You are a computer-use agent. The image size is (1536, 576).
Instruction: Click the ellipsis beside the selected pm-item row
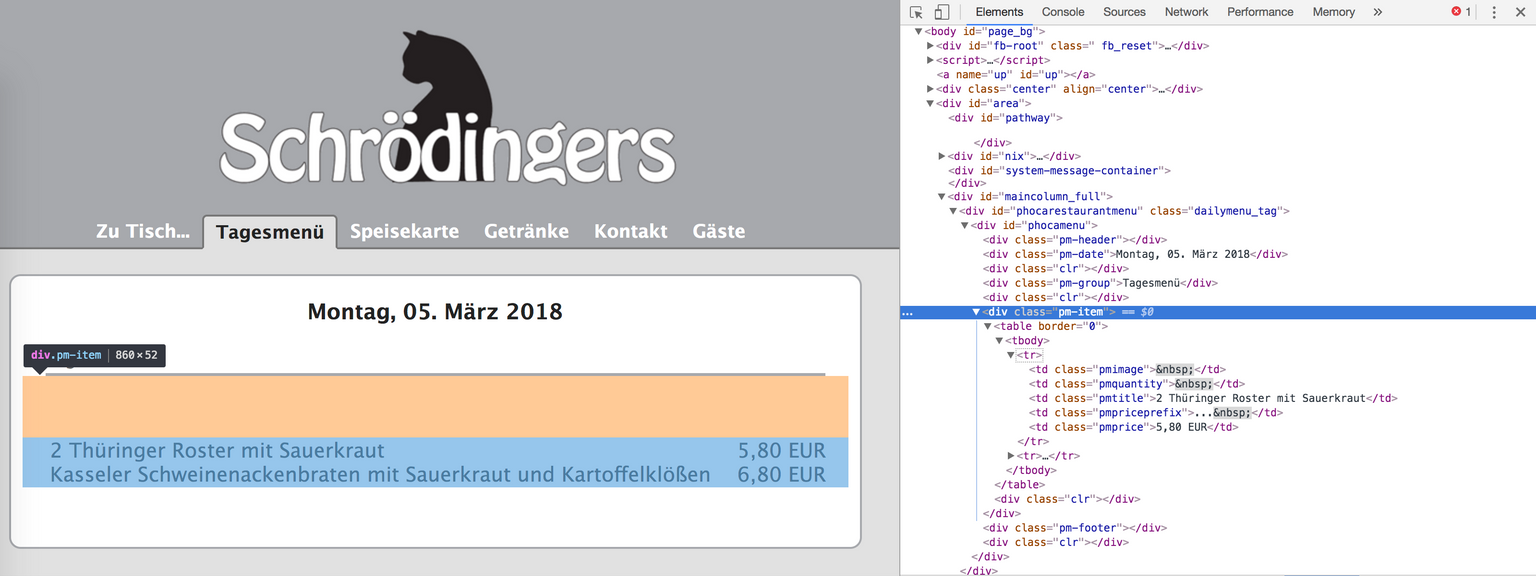(908, 312)
